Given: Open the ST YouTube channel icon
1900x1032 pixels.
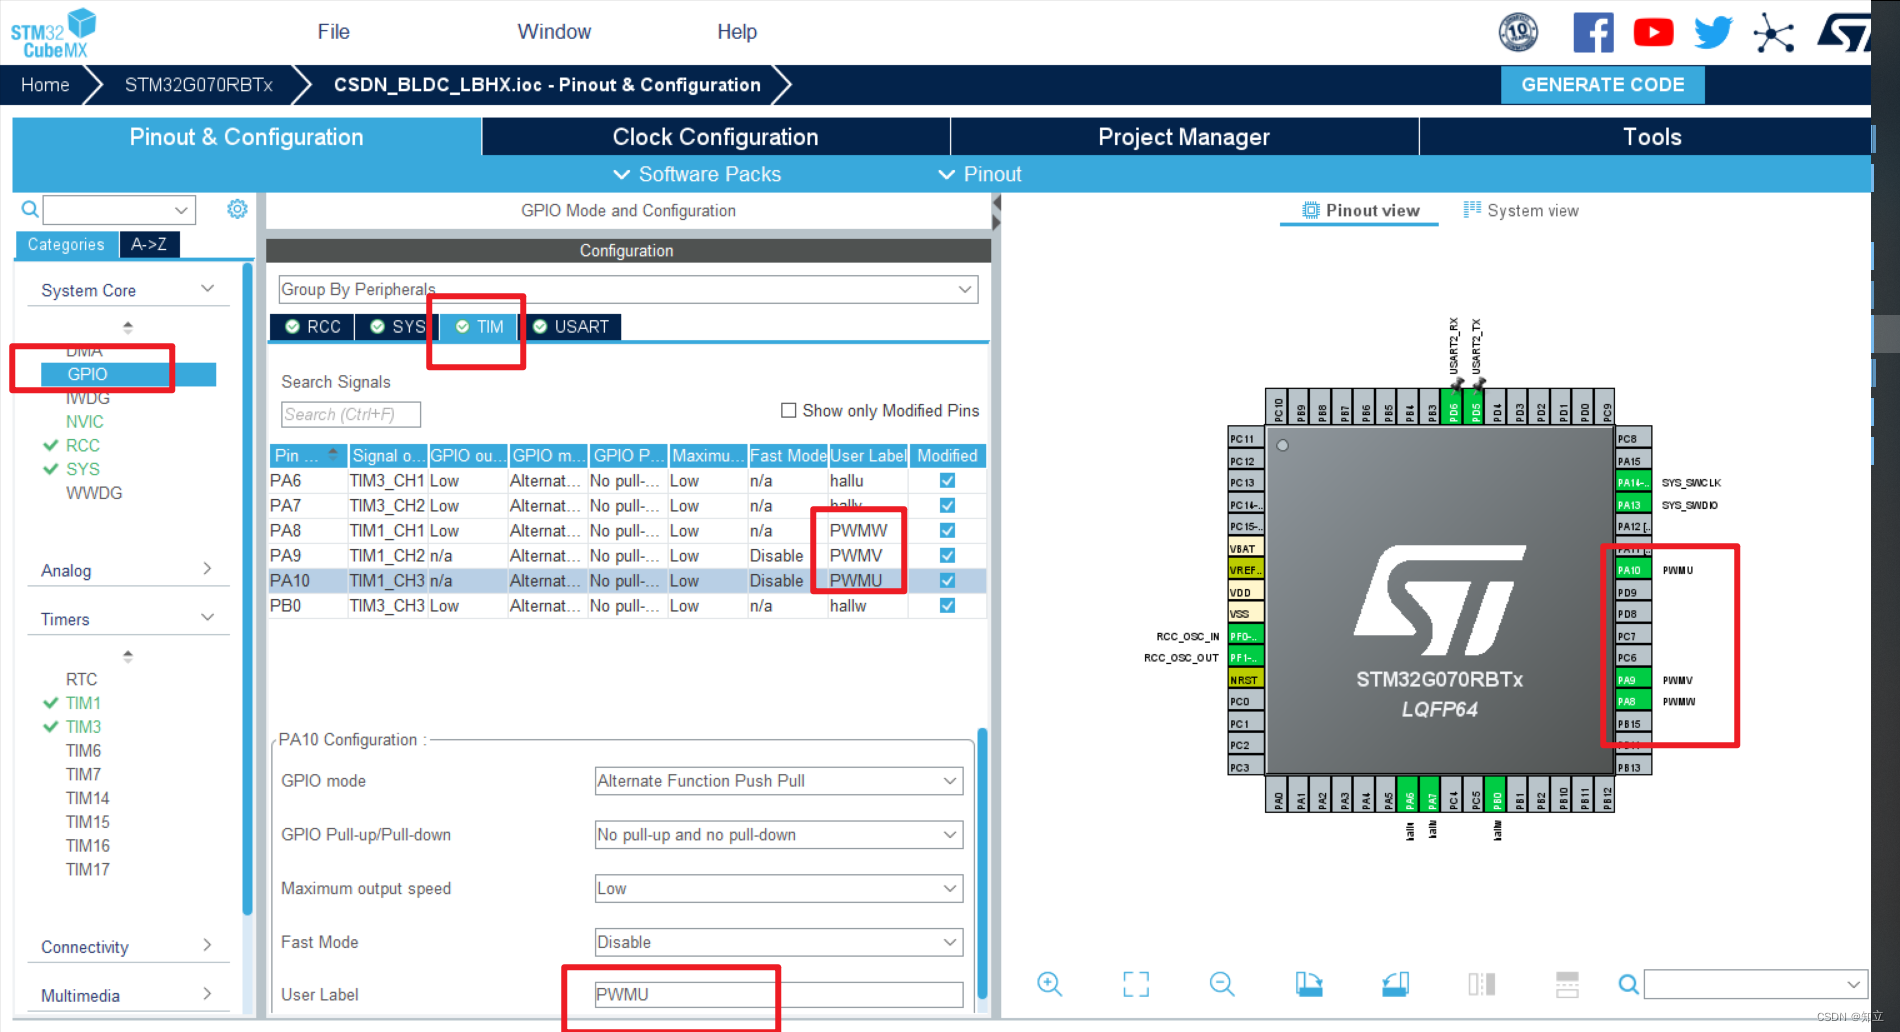Looking at the screenshot, I should [1653, 33].
